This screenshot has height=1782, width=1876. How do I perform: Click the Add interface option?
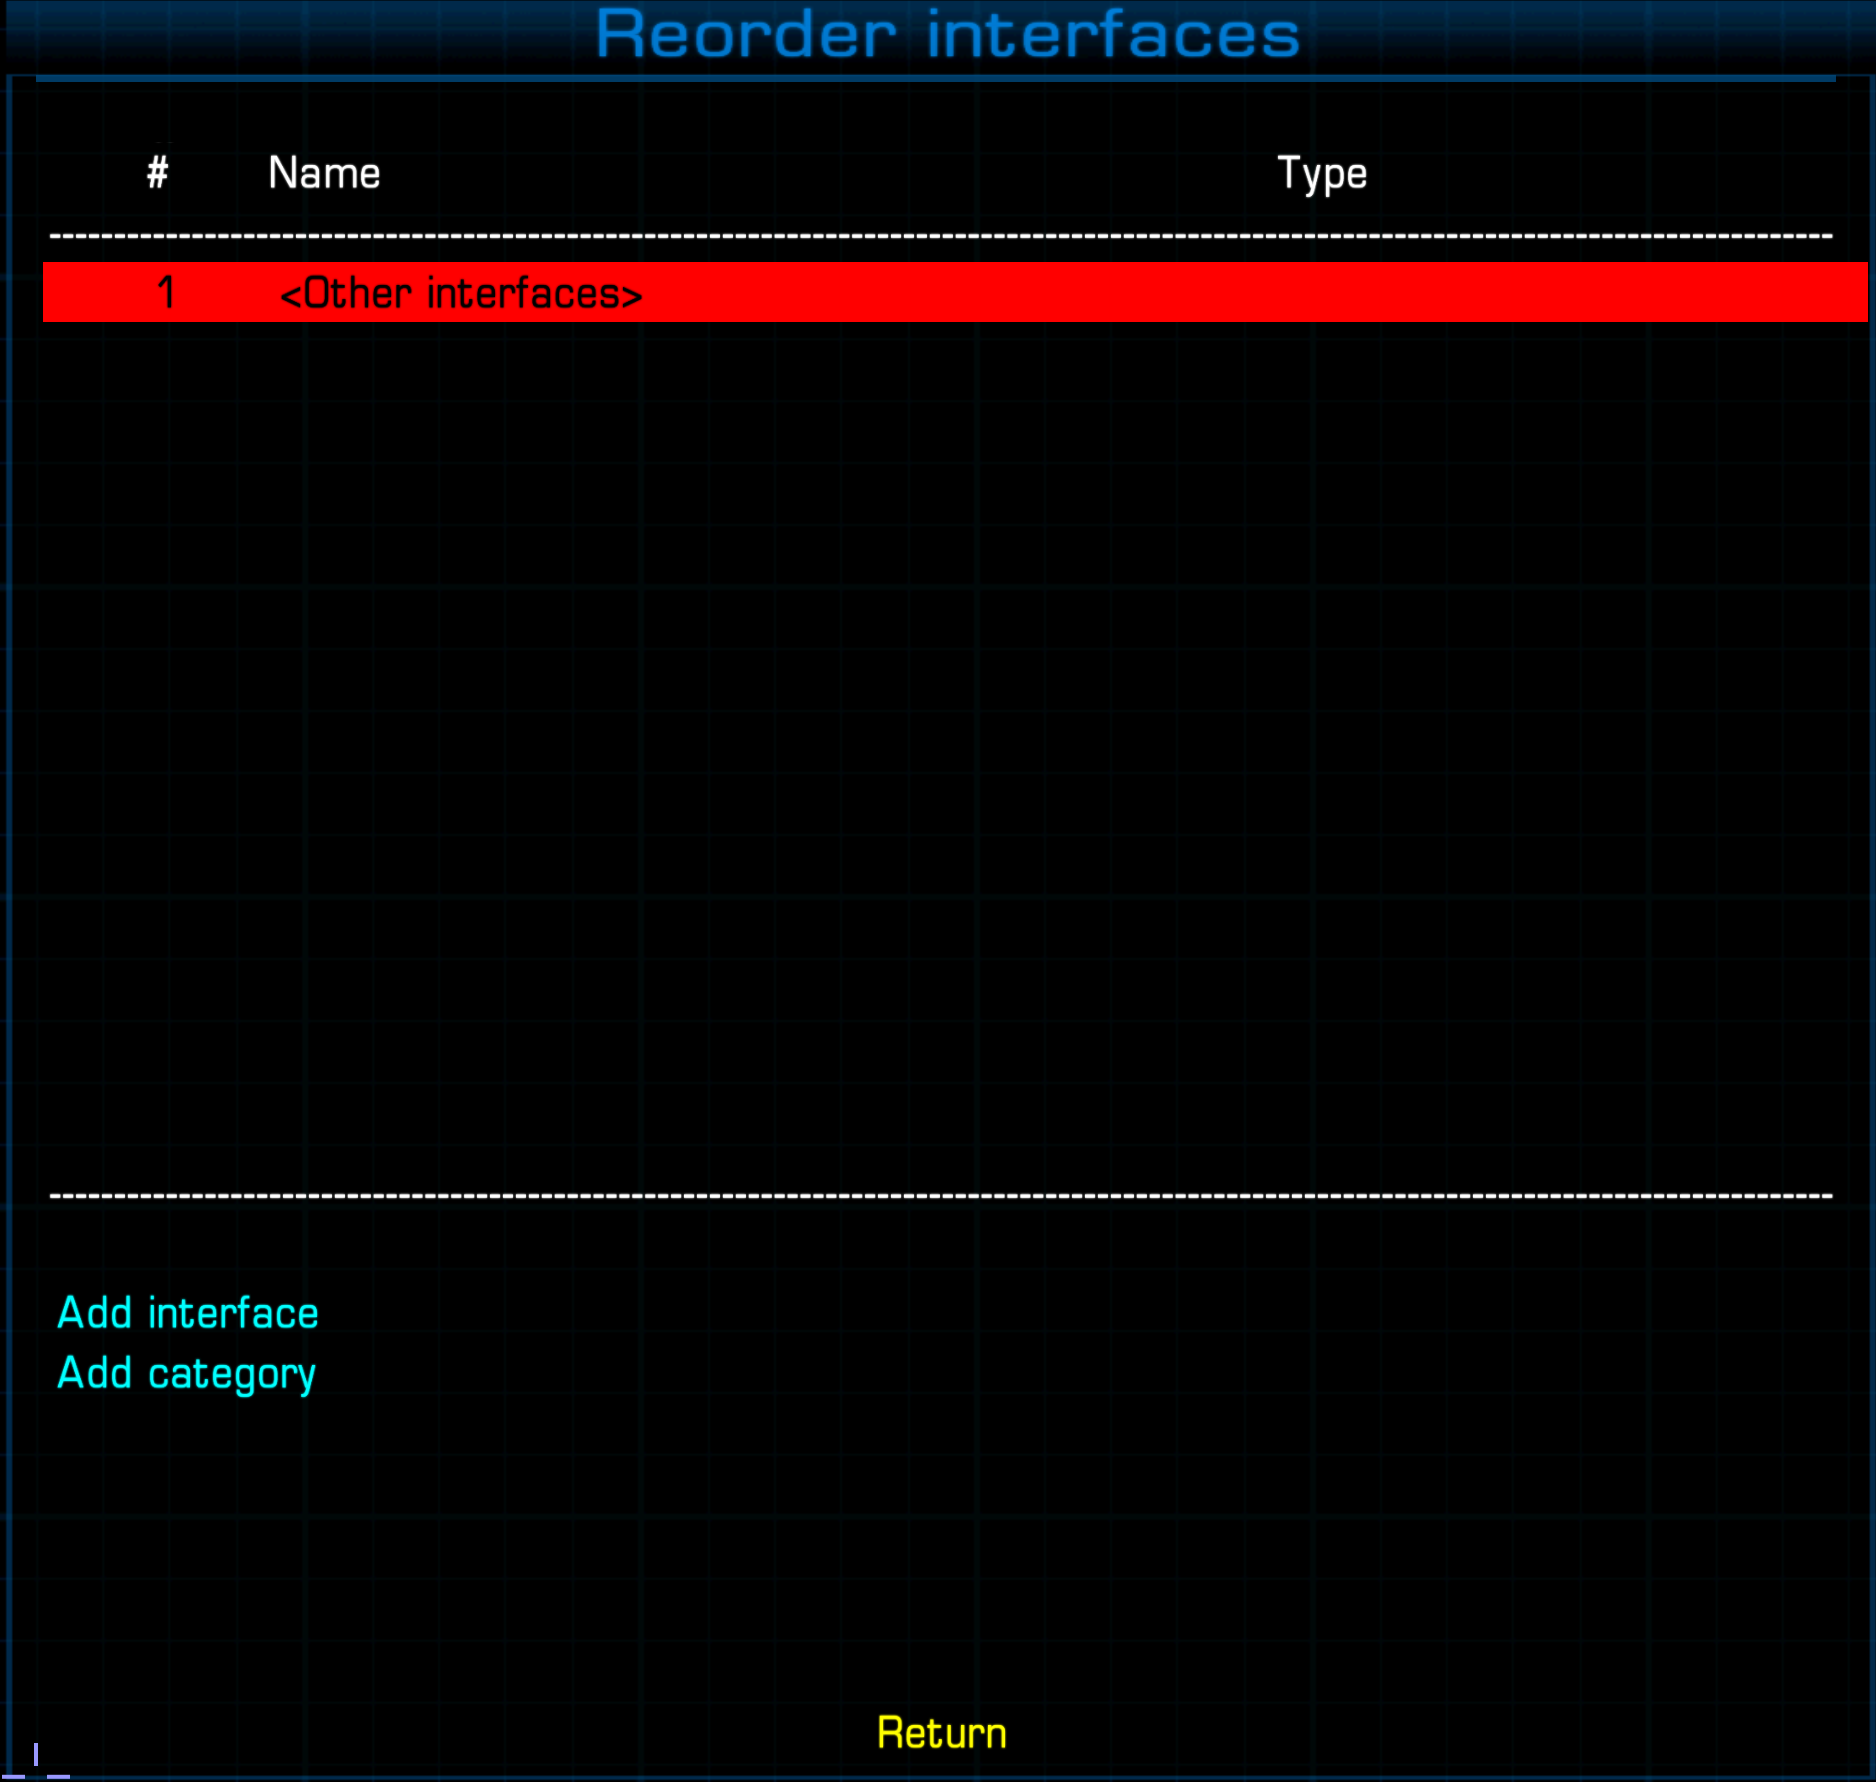(x=188, y=1313)
